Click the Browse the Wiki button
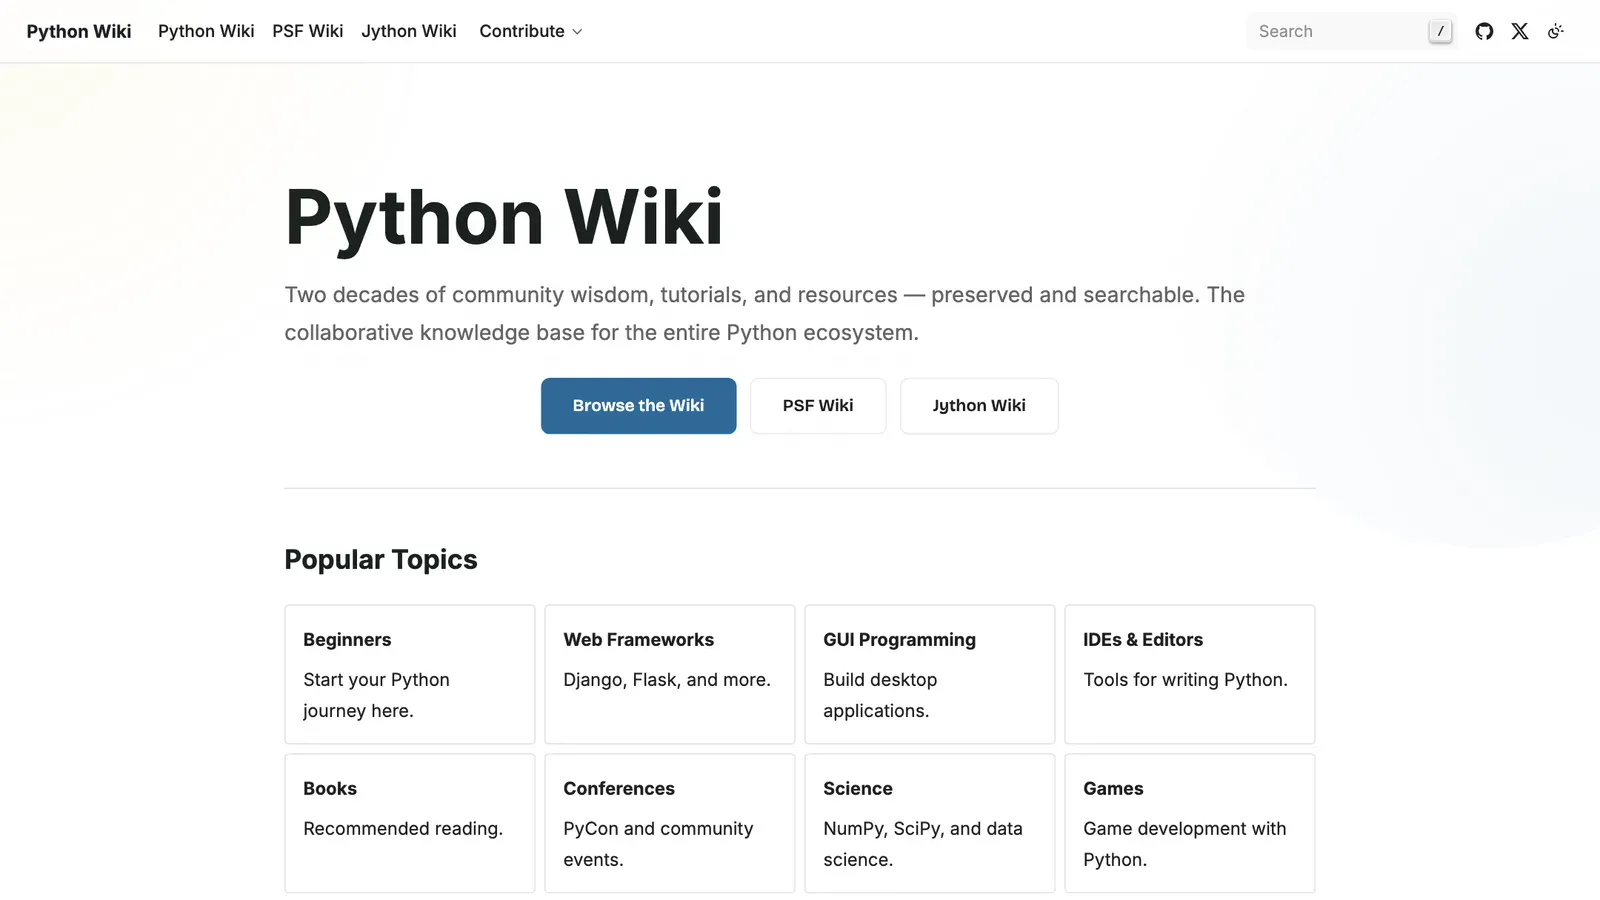 tap(639, 406)
